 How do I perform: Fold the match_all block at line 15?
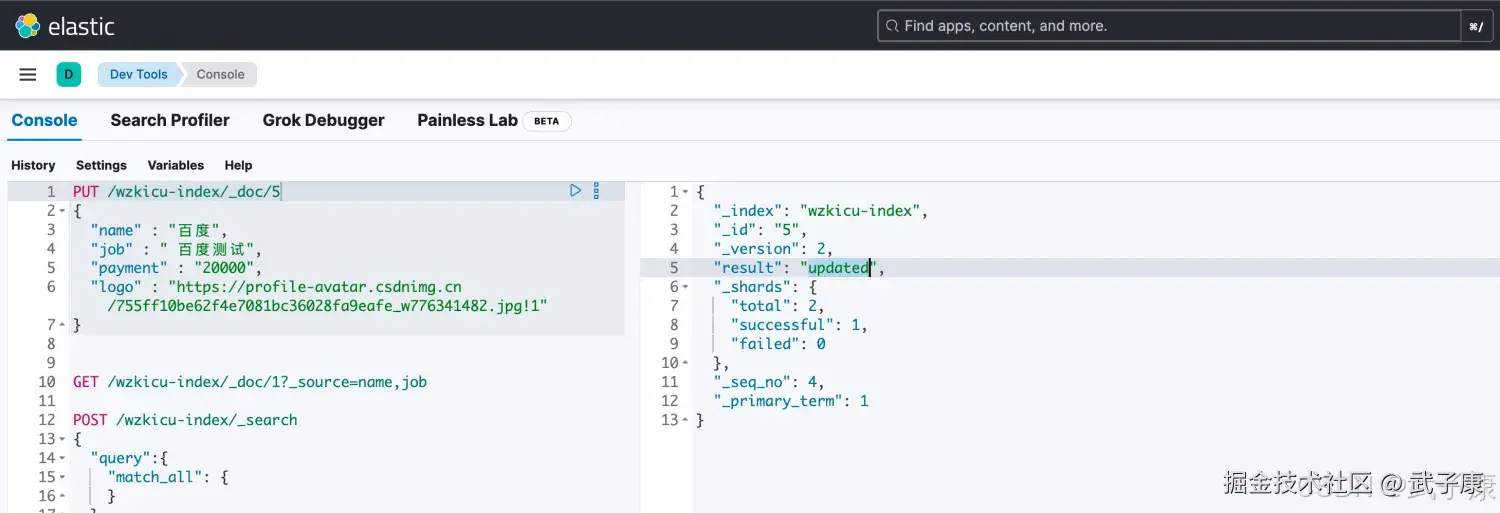click(63, 477)
